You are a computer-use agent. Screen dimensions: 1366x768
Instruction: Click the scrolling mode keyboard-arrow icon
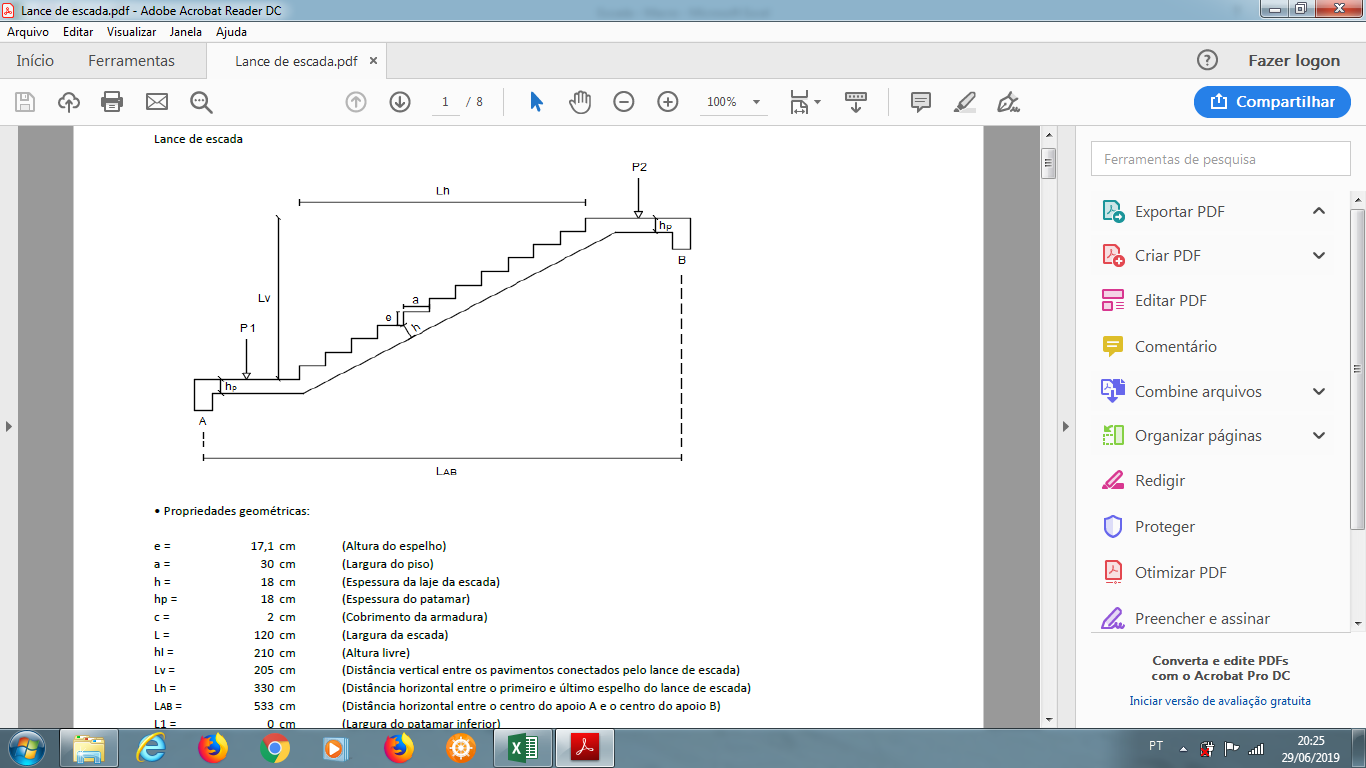pos(856,102)
